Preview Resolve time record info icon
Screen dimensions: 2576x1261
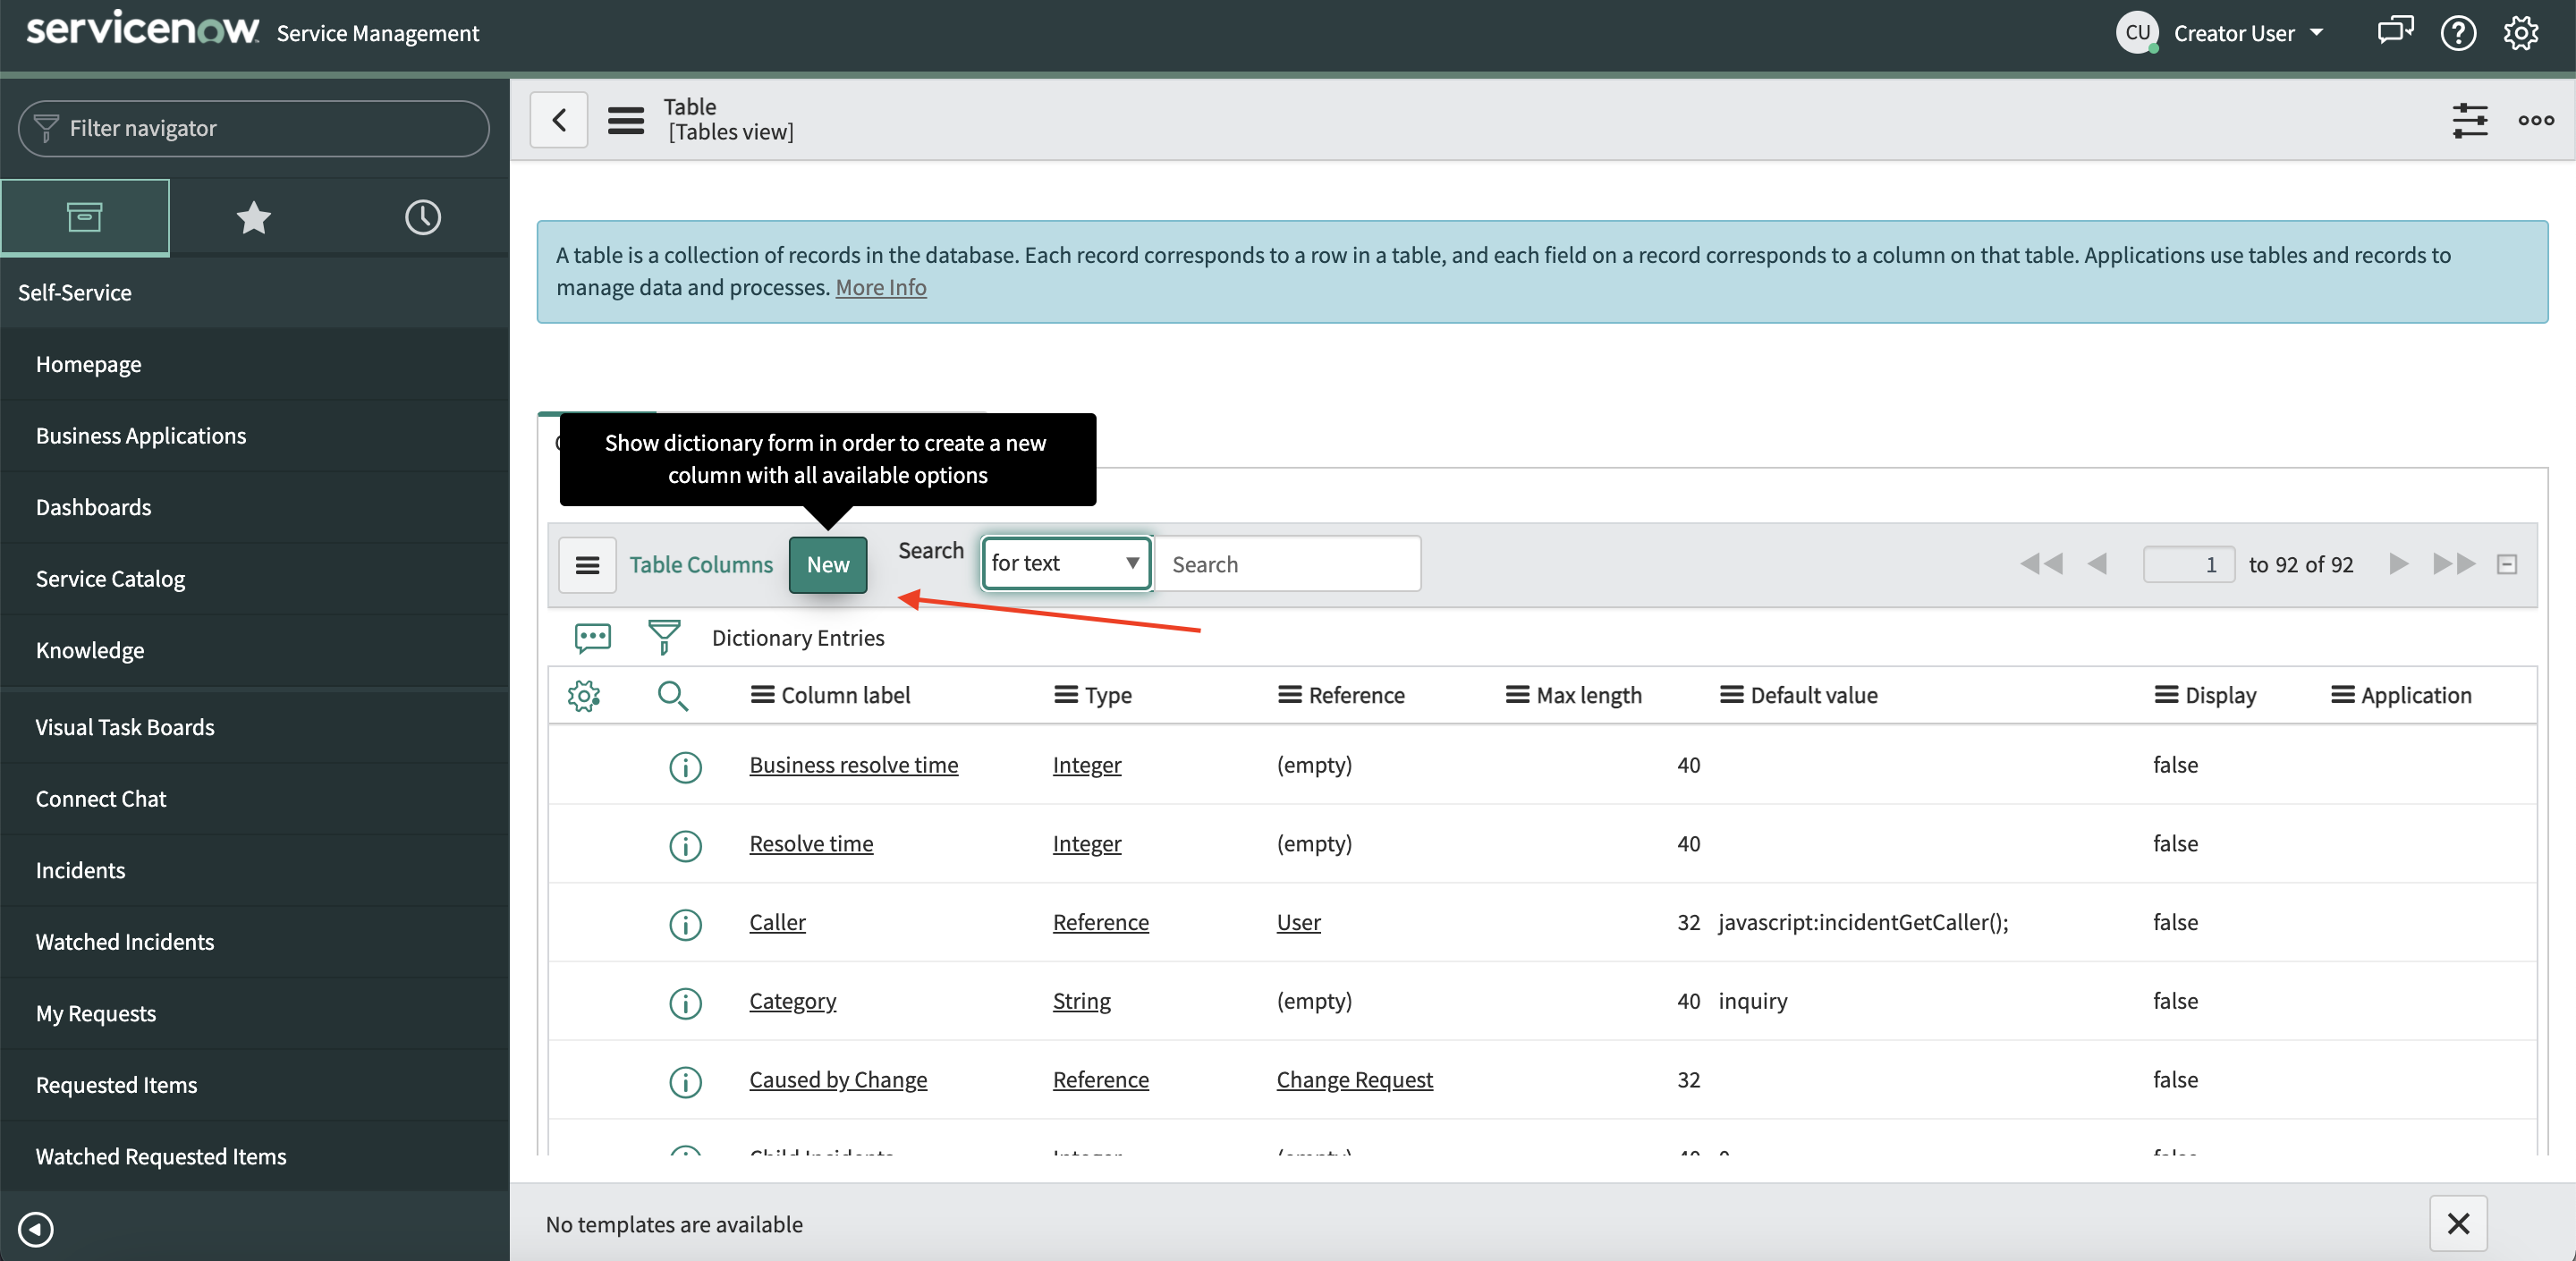[685, 846]
